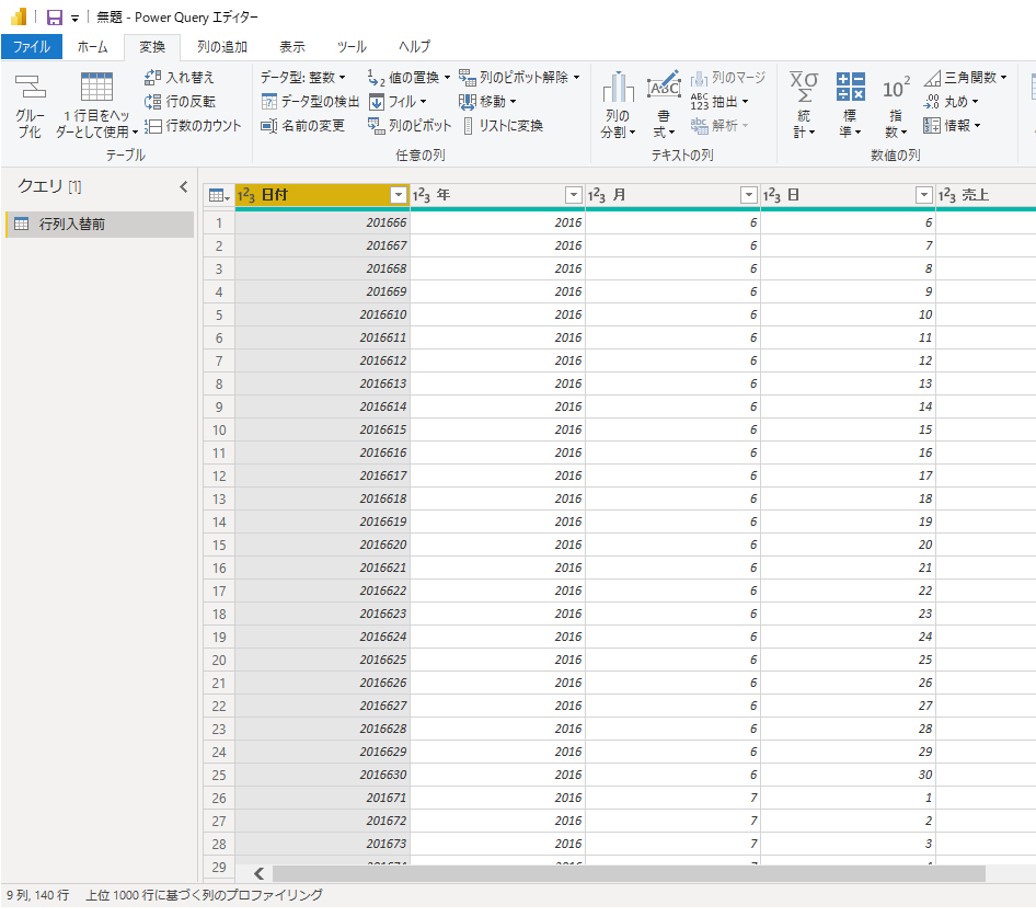Screen dimensions: 1036x909
Task: Open the filter dropdown on 日付 column
Action: tap(399, 195)
